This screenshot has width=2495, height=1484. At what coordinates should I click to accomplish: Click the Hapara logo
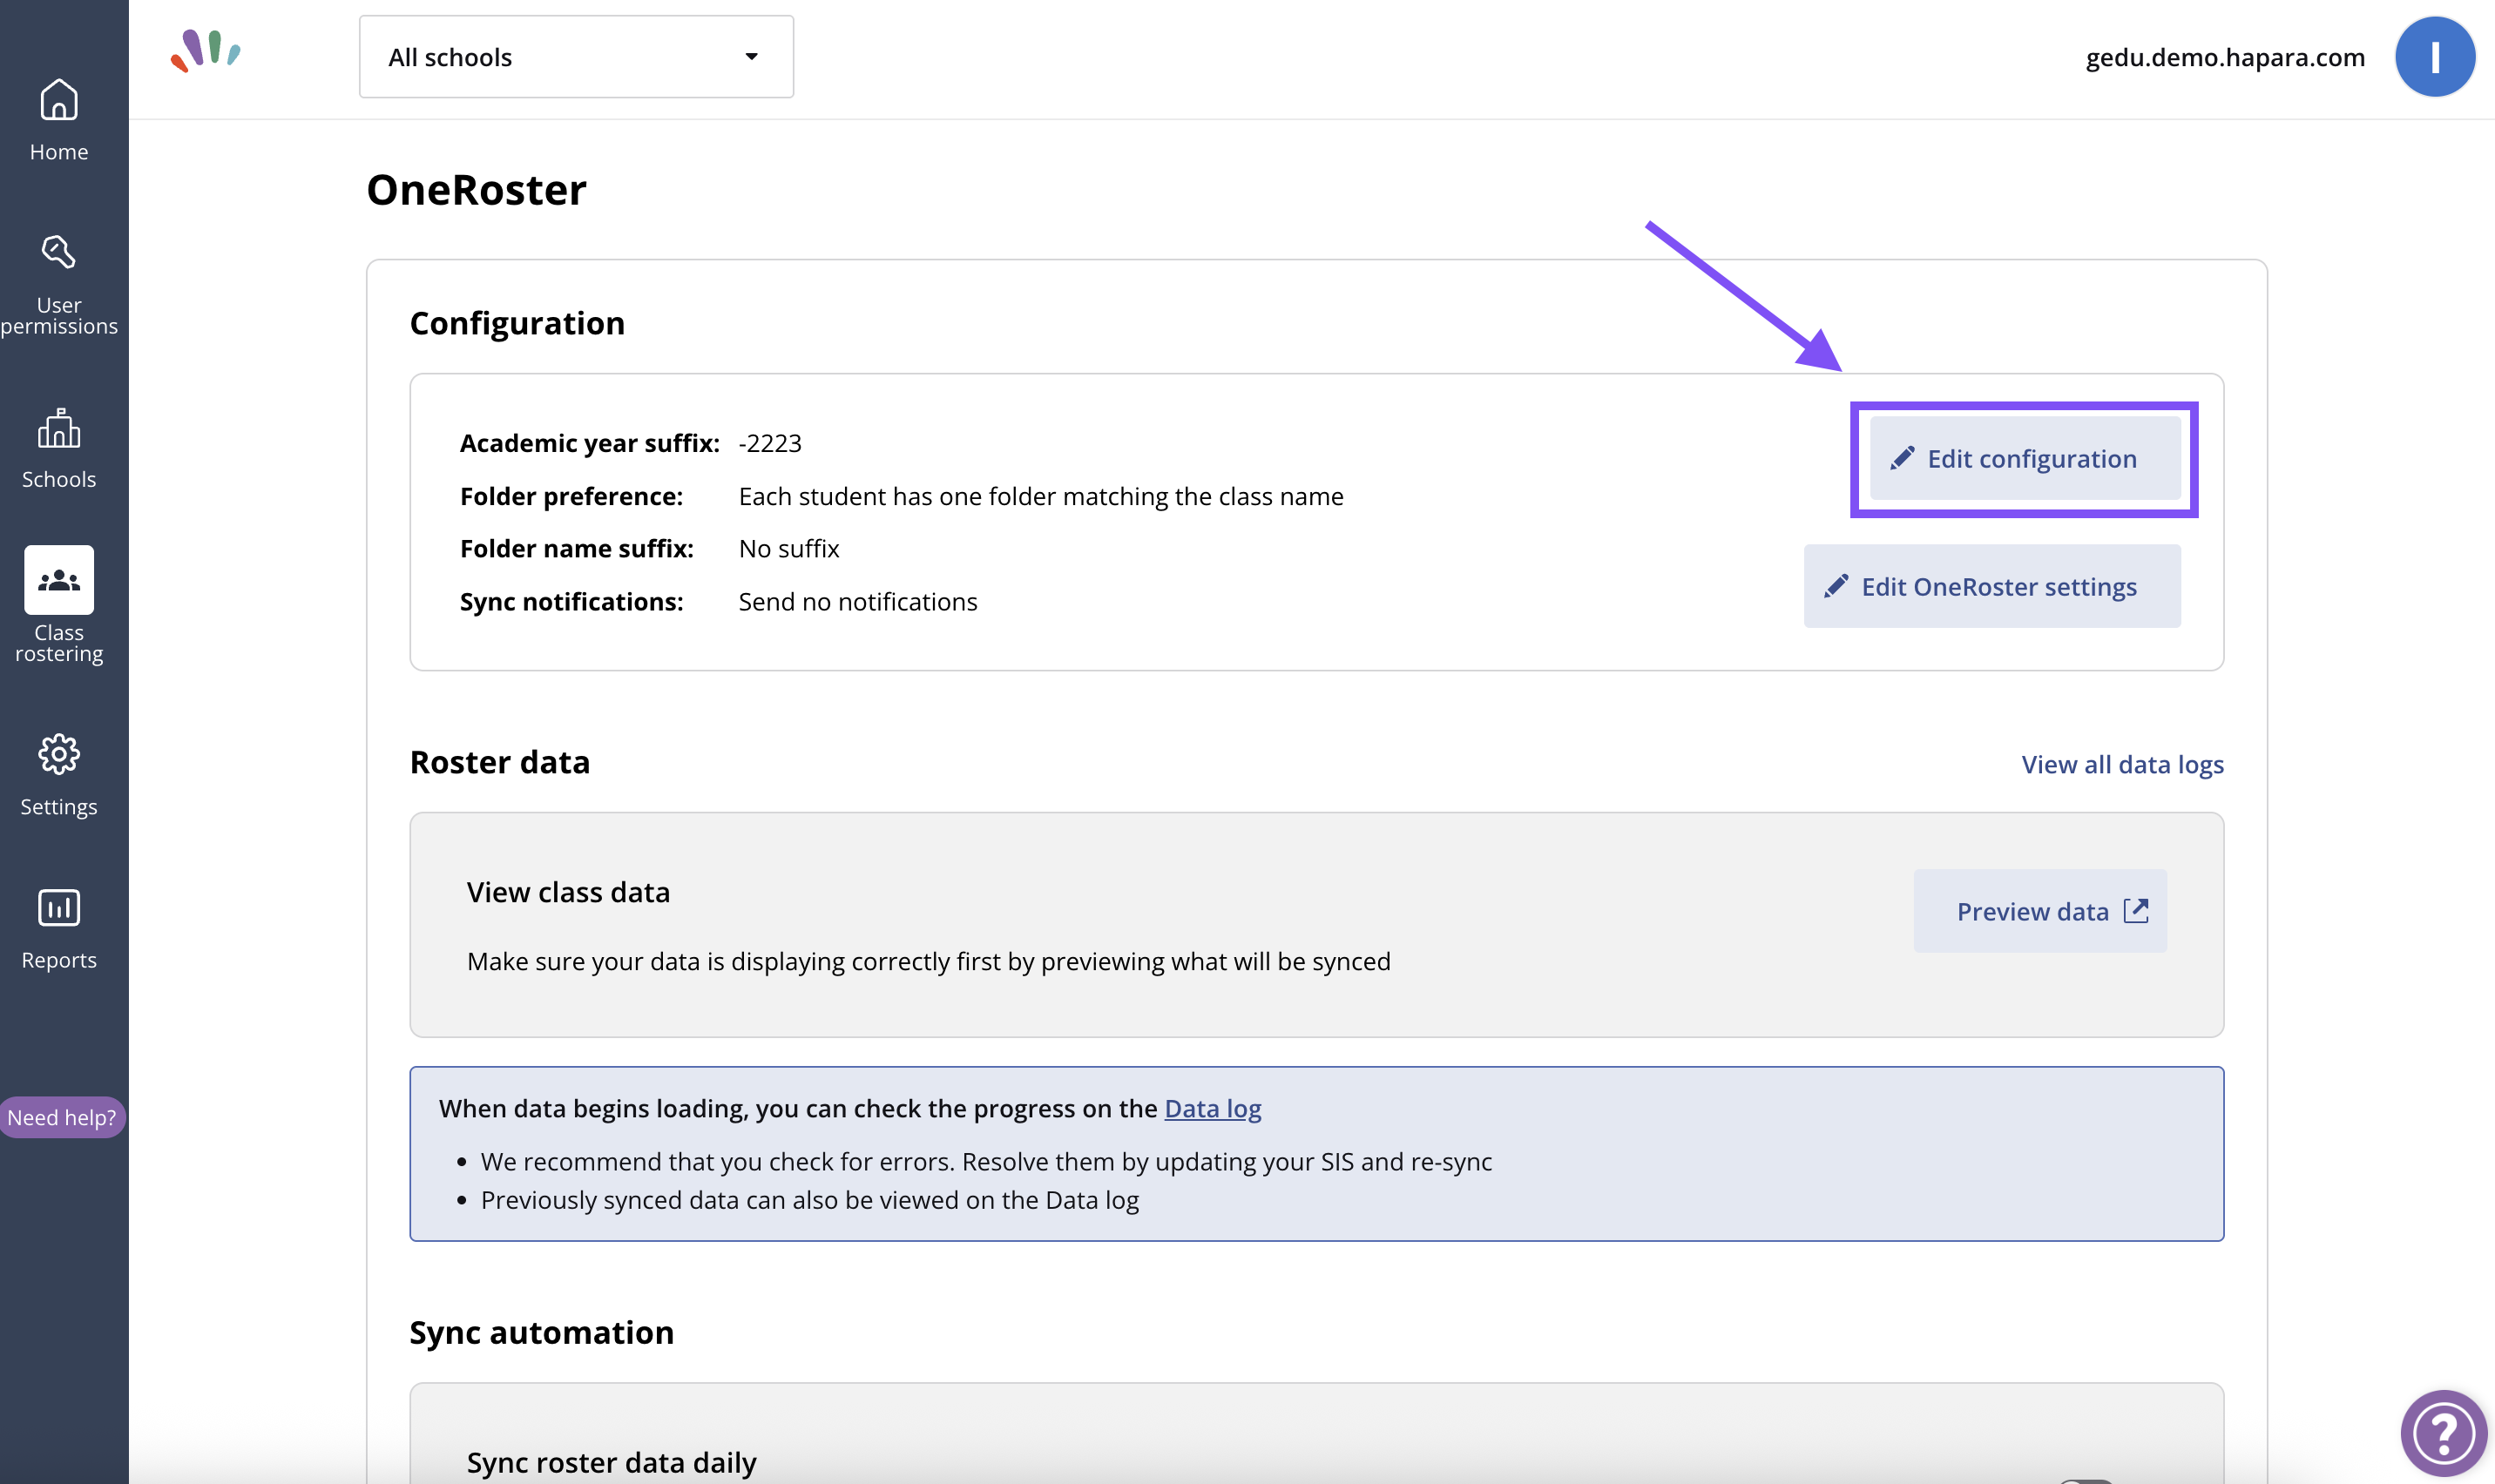(x=205, y=51)
